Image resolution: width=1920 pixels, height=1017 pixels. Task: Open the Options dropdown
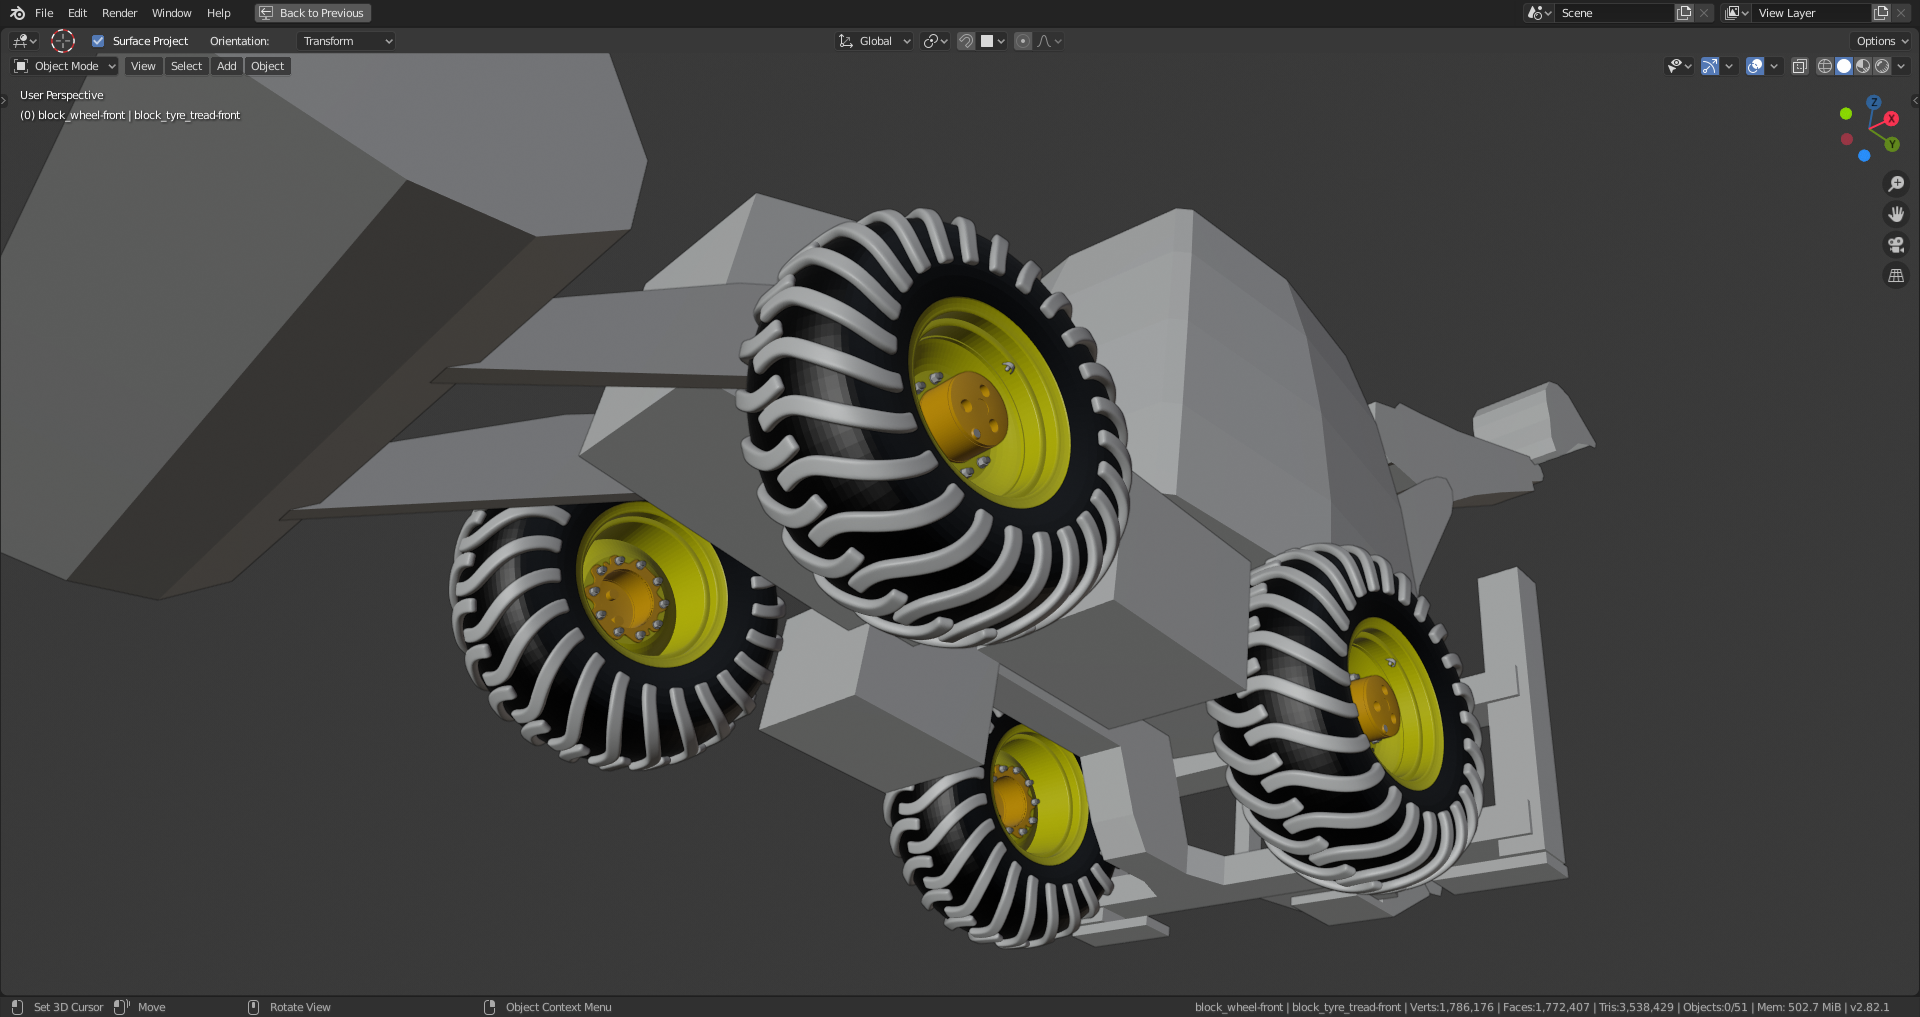(x=1882, y=41)
